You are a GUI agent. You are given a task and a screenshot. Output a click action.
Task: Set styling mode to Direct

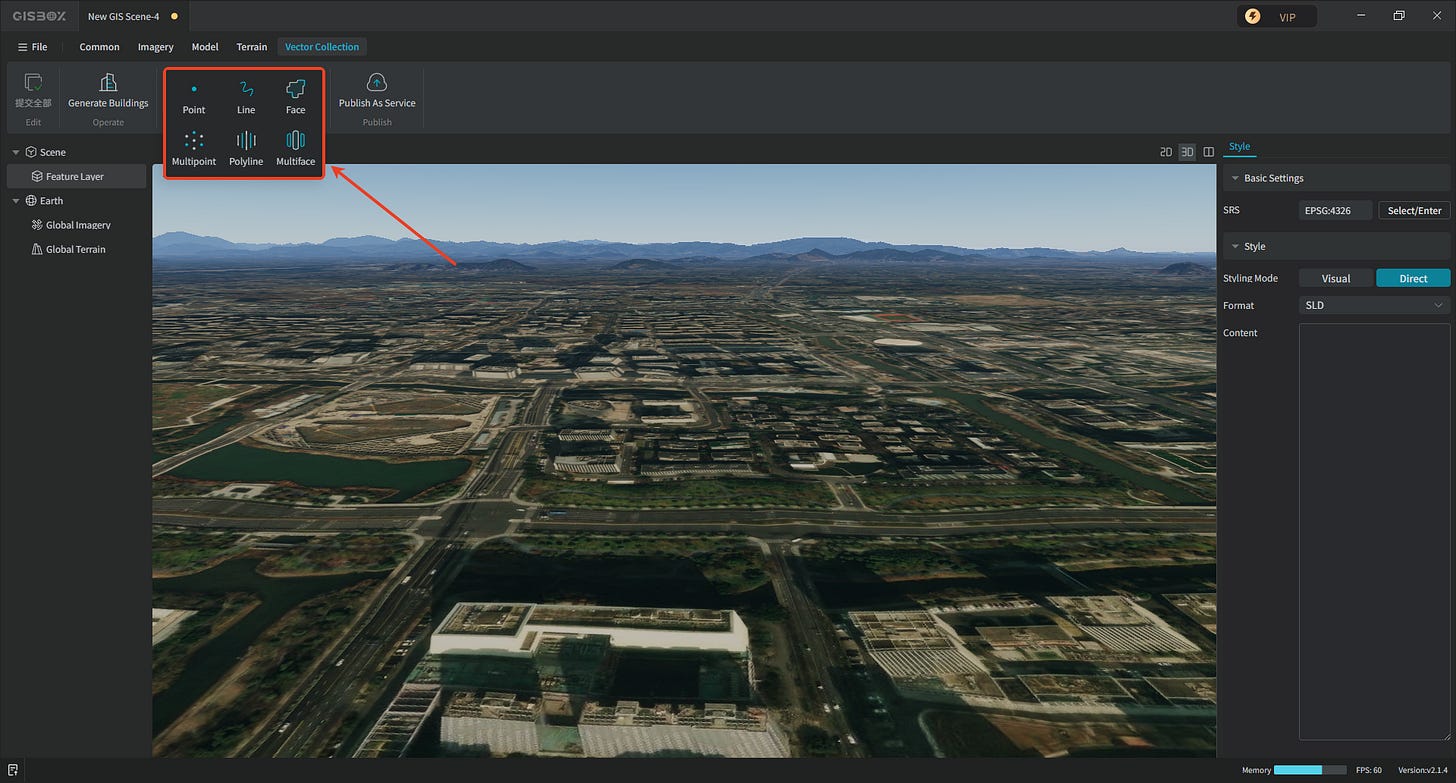point(1413,278)
